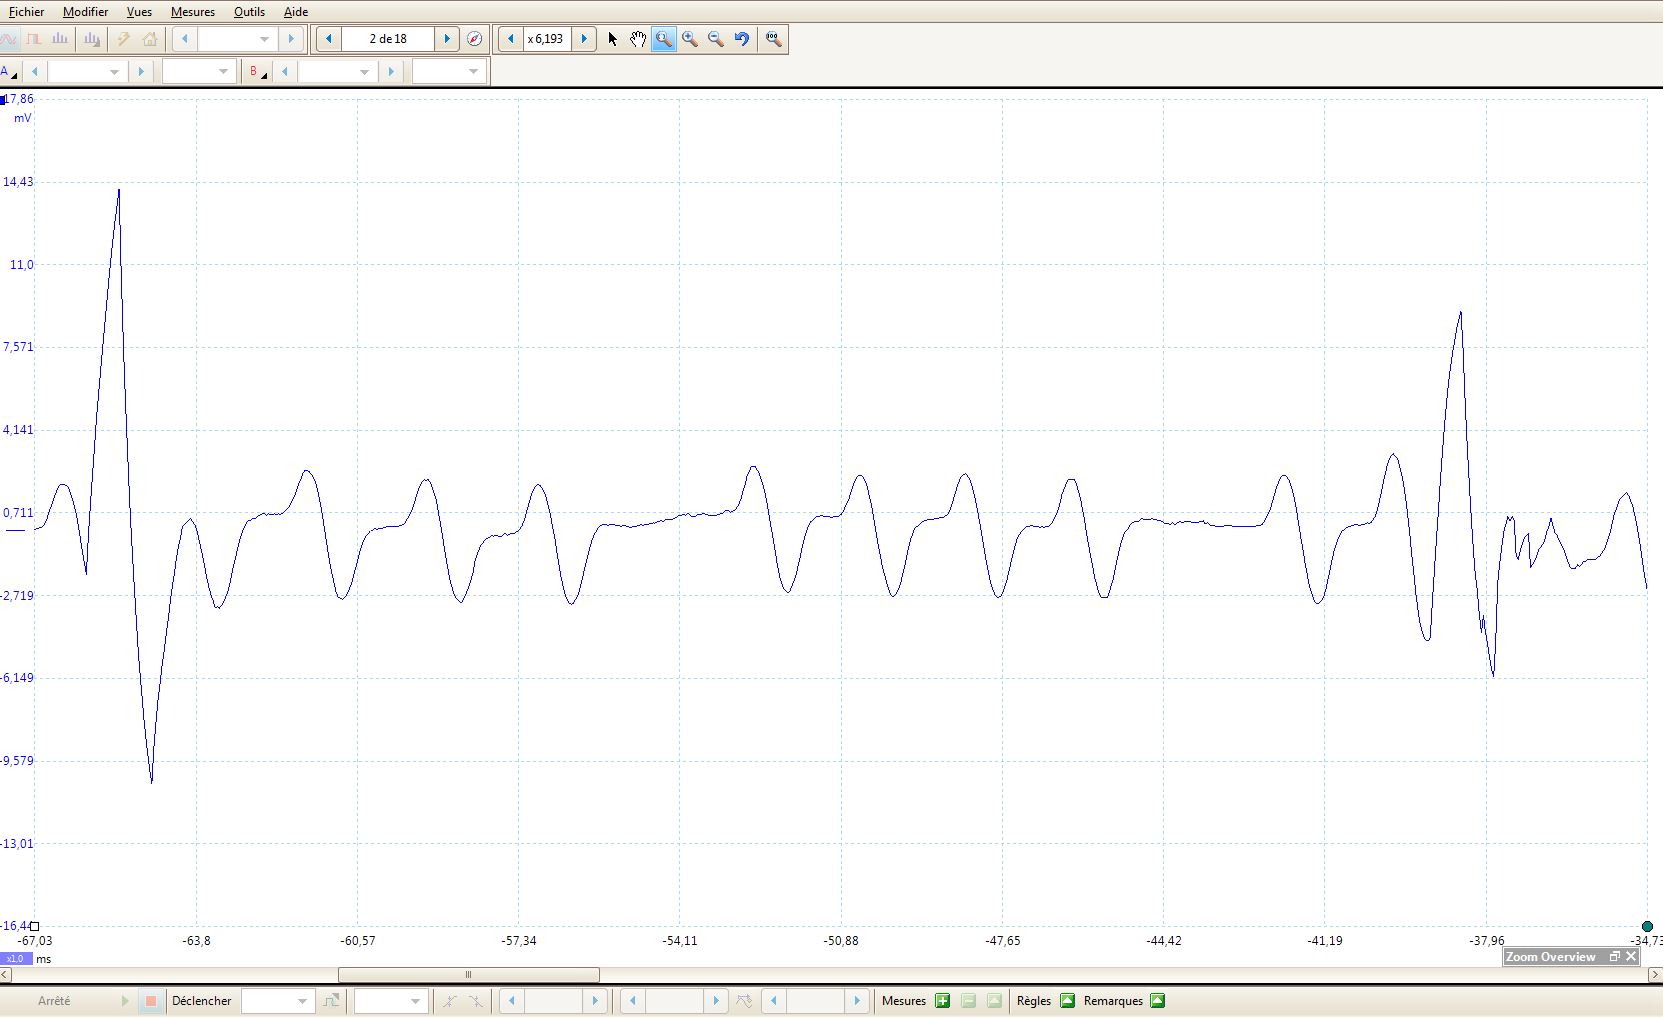The height and width of the screenshot is (1017, 1663).
Task: Expand the trigger mode dropdown next to Déclencher
Action: click(302, 1001)
